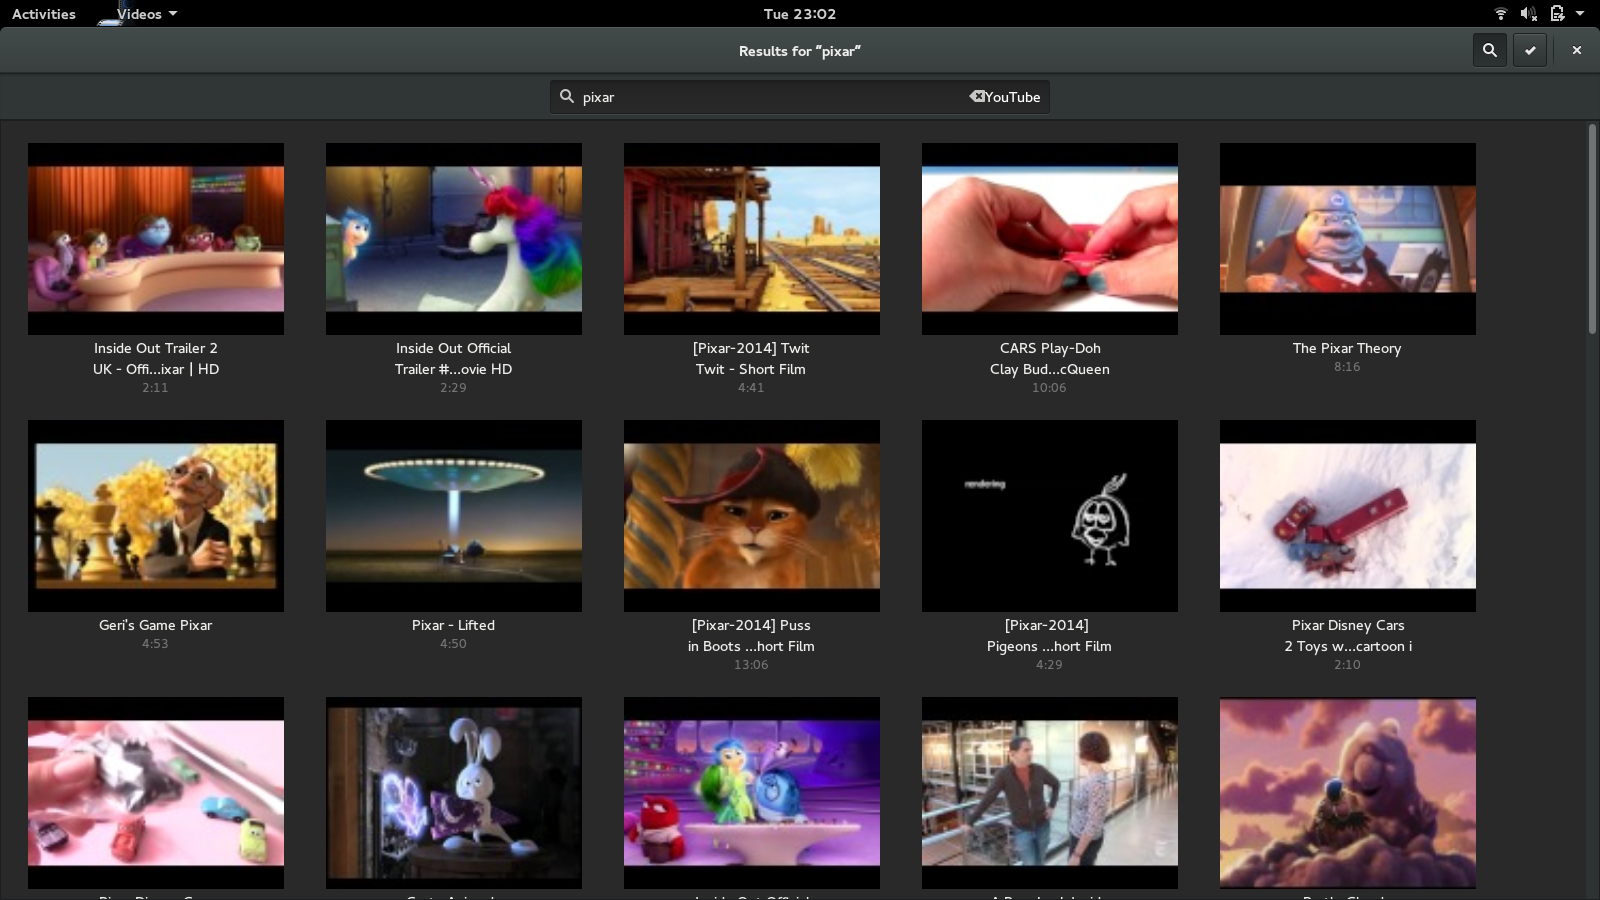Open the Pigeons Short Film thumbnail
Image resolution: width=1600 pixels, height=900 pixels.
[x=1050, y=516]
